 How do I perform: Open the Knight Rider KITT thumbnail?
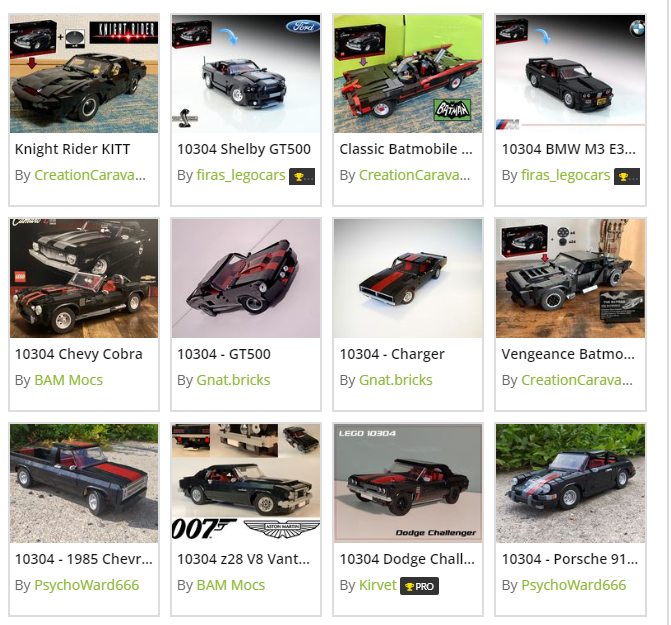pos(84,74)
